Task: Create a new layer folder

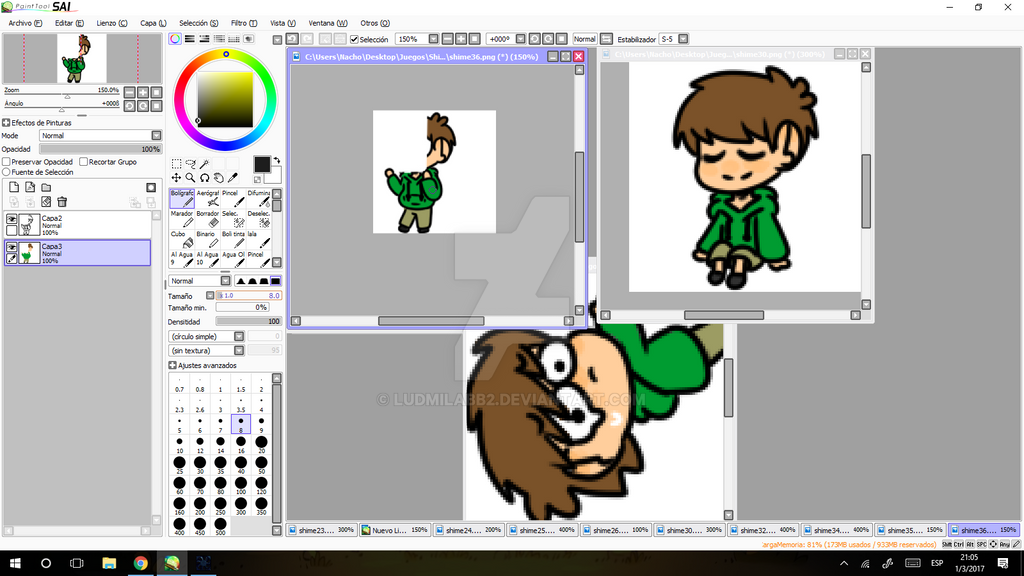Action: click(x=46, y=187)
